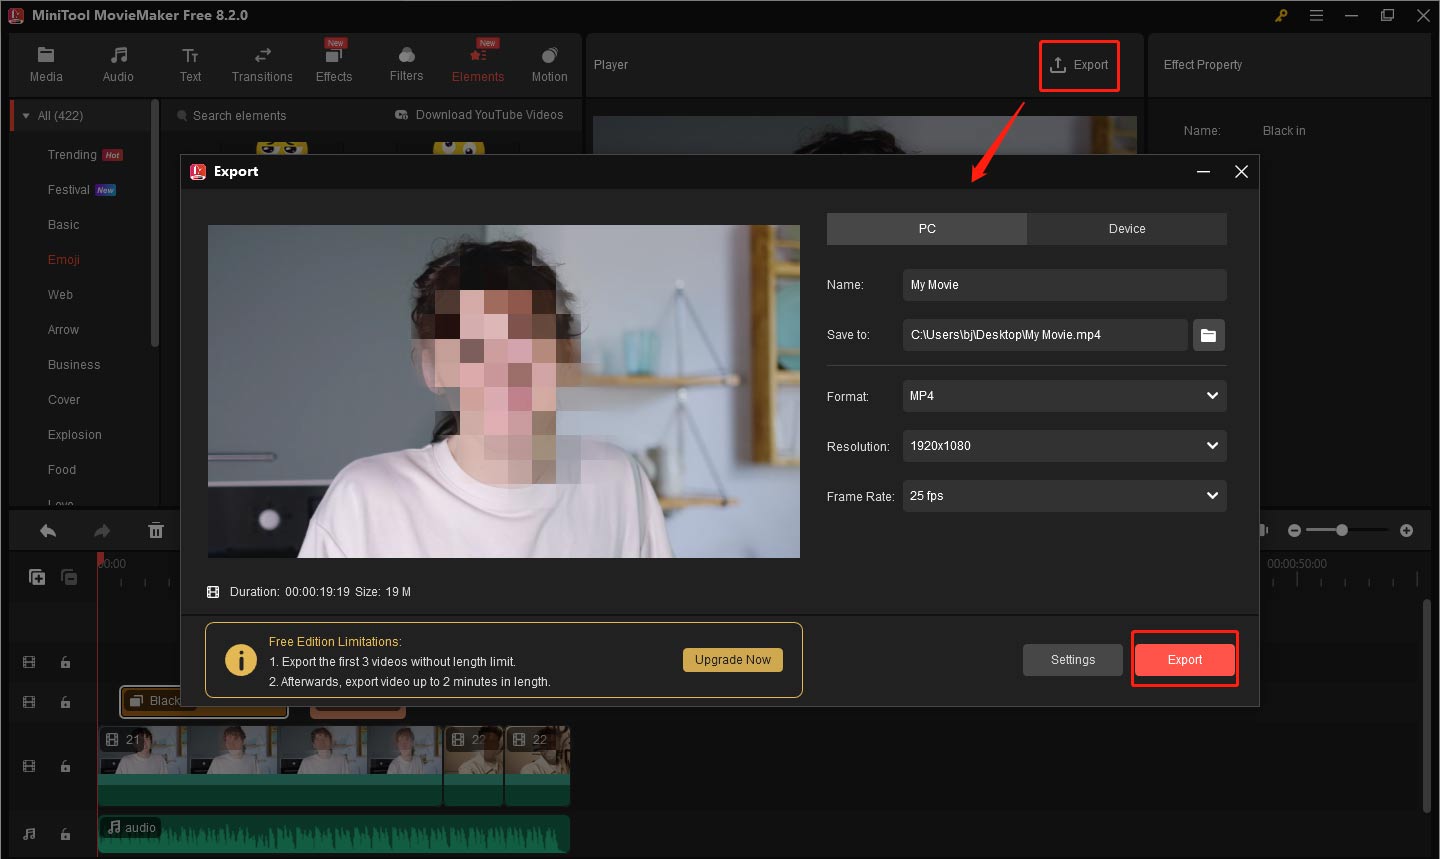Select the Business category
This screenshot has width=1440, height=859.
pos(74,365)
